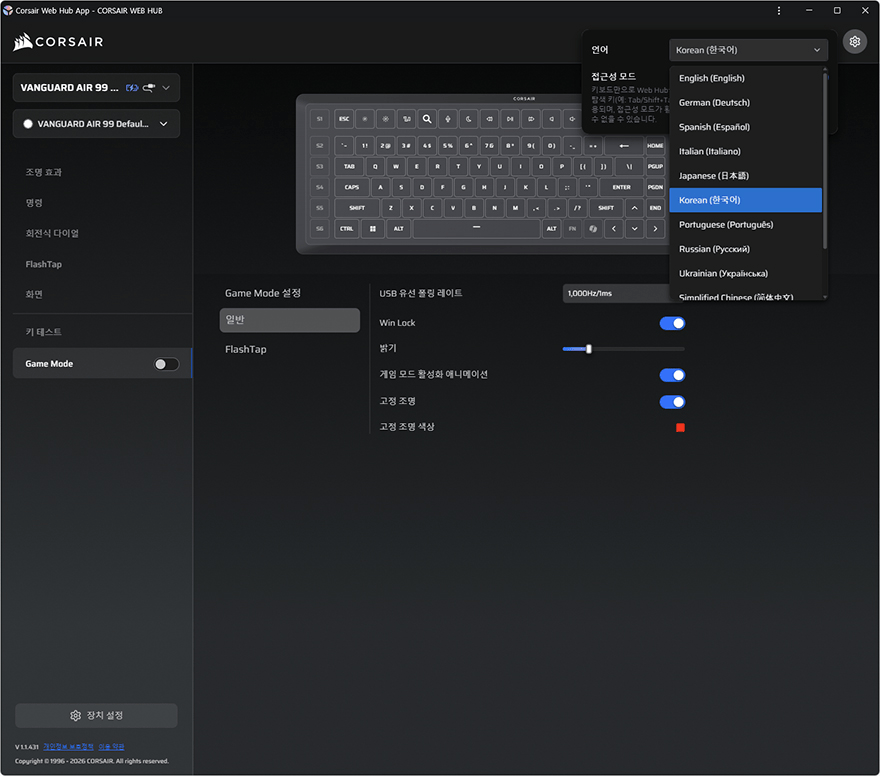Screen dimensions: 880x776
Task: Choose Italian (Italiano) from language list
Action: tap(745, 151)
